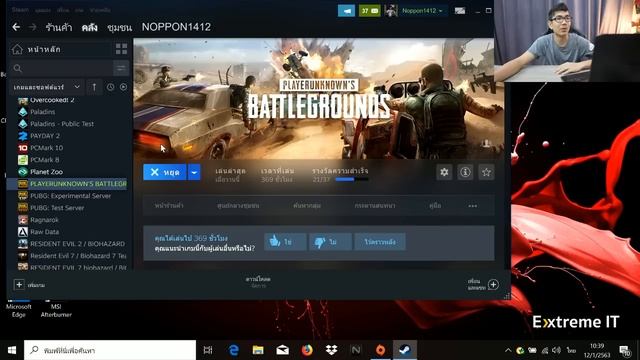The width and height of the screenshot is (640, 360).
Task: Open the store page game tab
Action: click(x=169, y=206)
